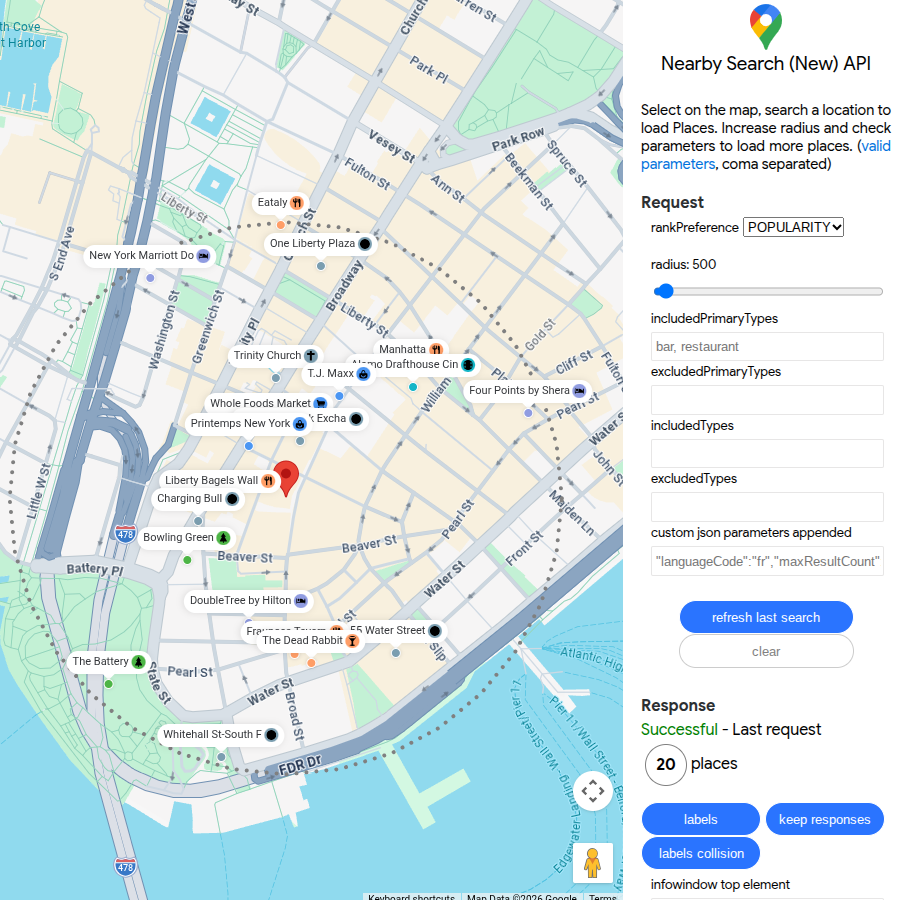
Task: Open the DoubleTree by Hilton marker
Action: (248, 601)
